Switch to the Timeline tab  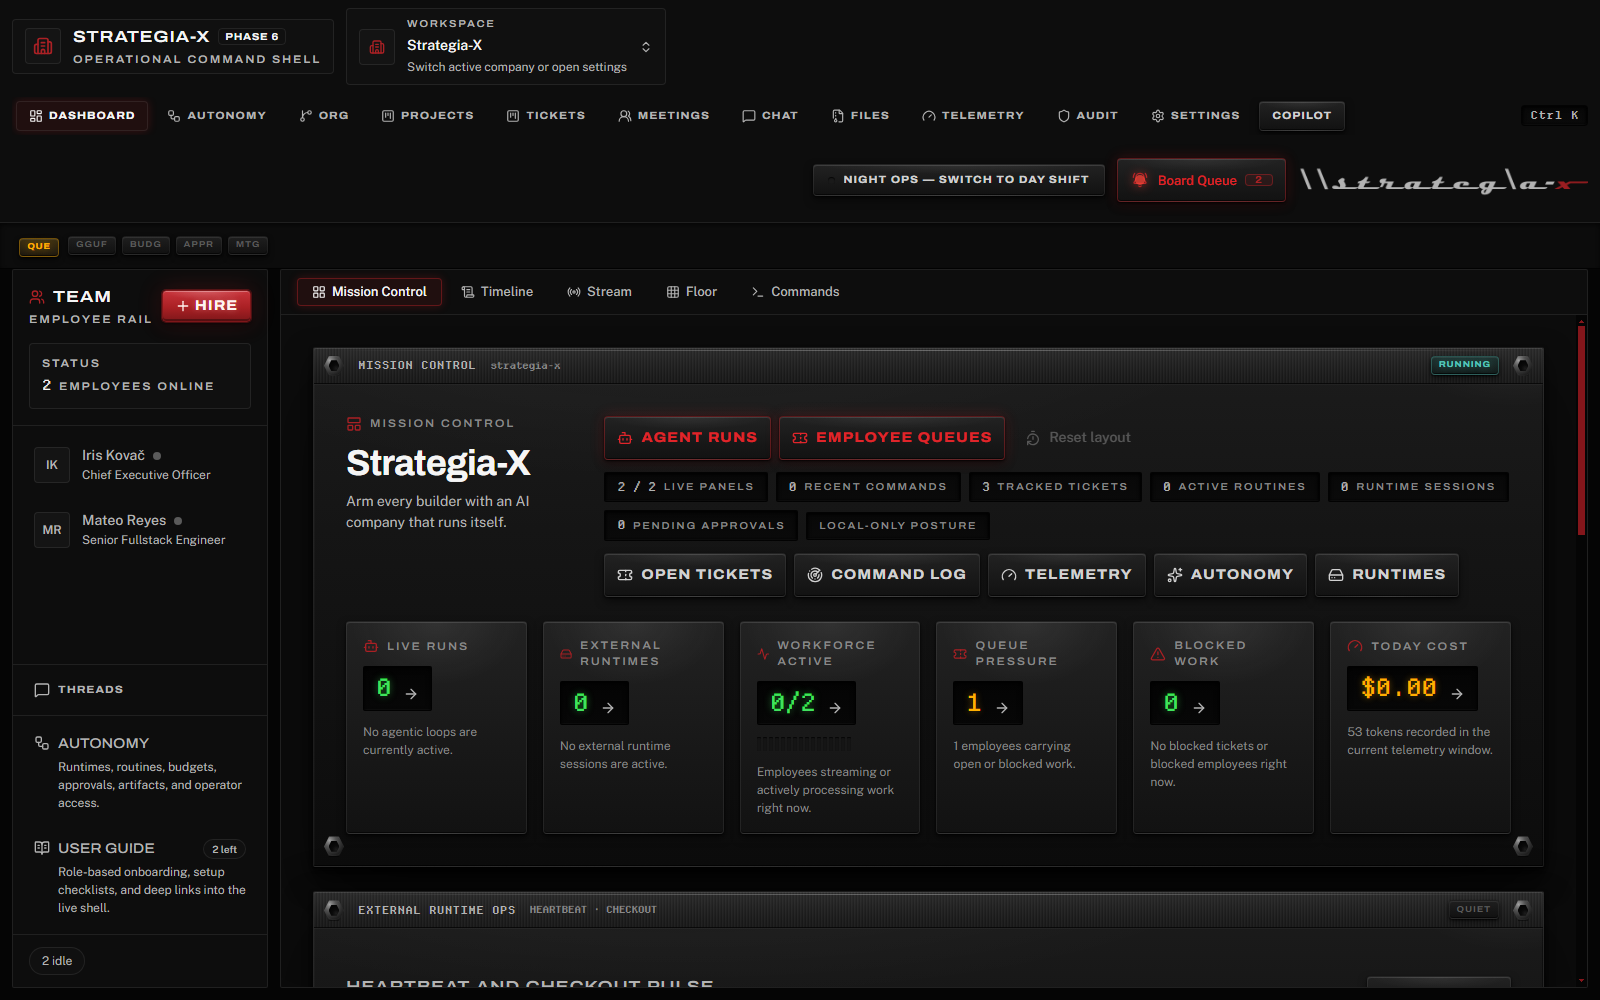pos(497,292)
